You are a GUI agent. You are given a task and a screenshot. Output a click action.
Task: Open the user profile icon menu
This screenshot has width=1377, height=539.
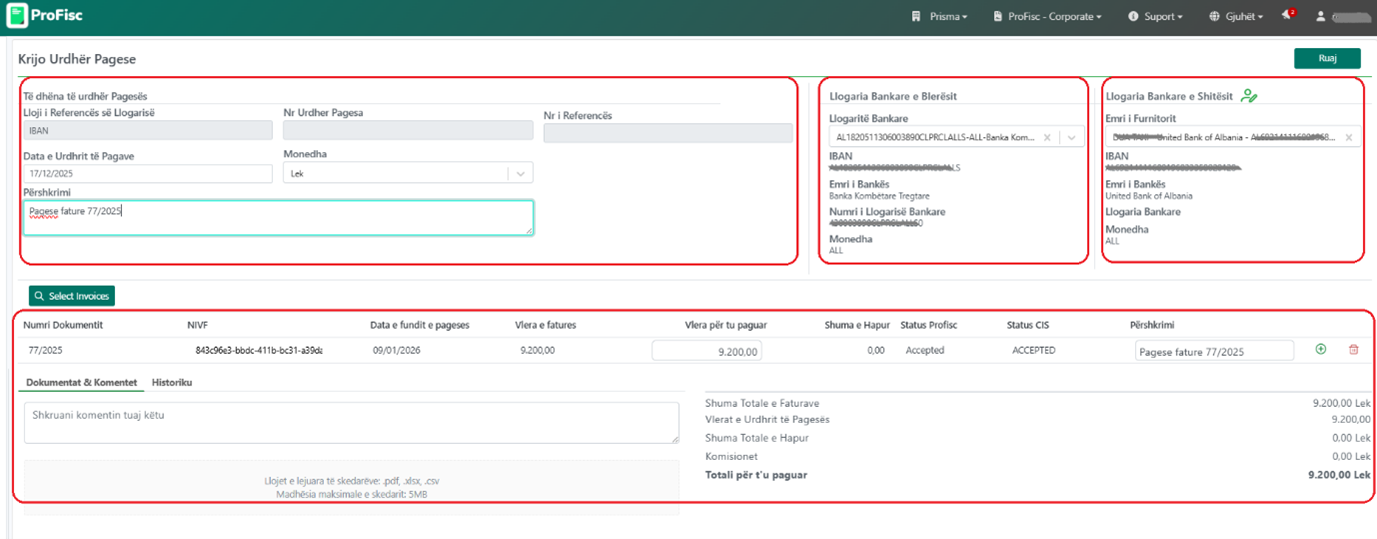pos(1321,17)
